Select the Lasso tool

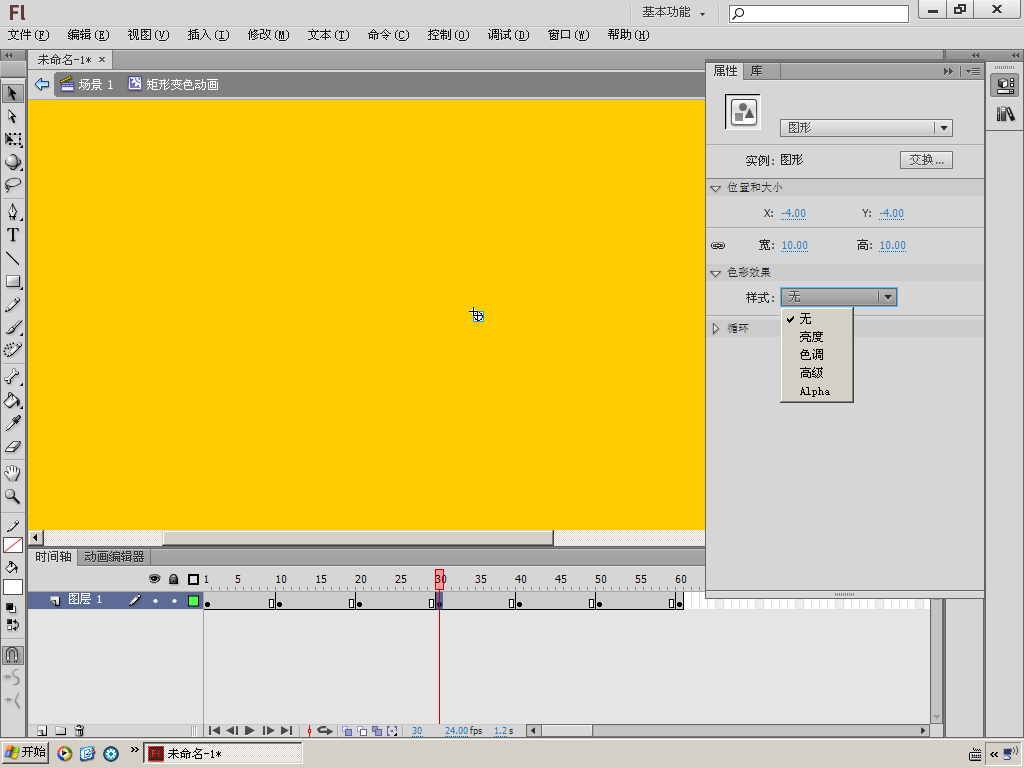click(x=13, y=185)
